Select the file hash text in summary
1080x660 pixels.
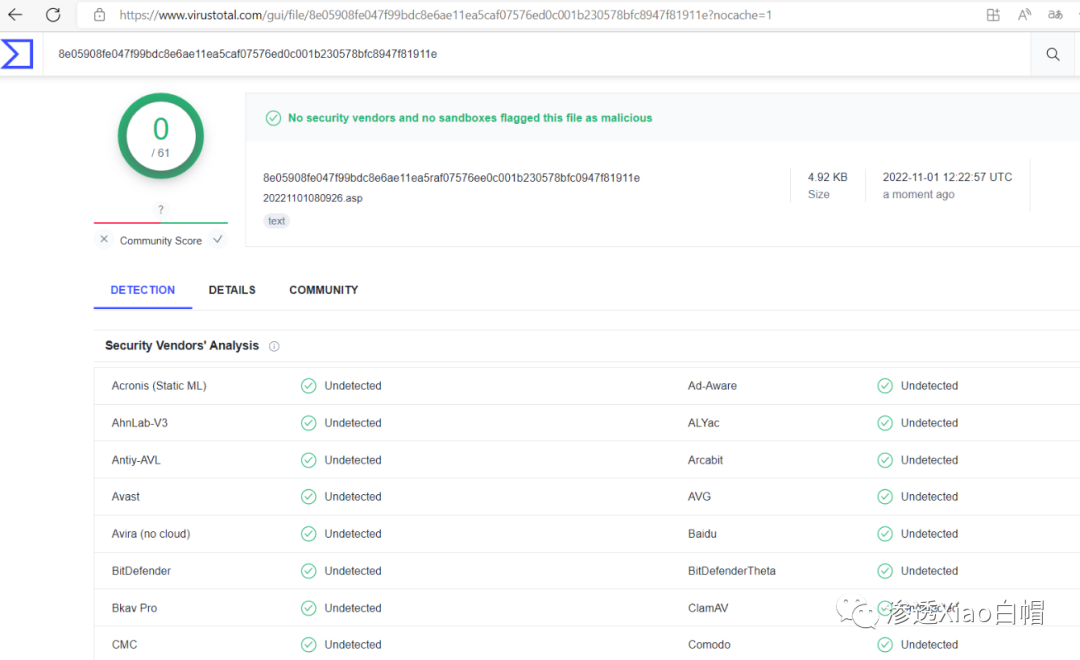coord(451,178)
